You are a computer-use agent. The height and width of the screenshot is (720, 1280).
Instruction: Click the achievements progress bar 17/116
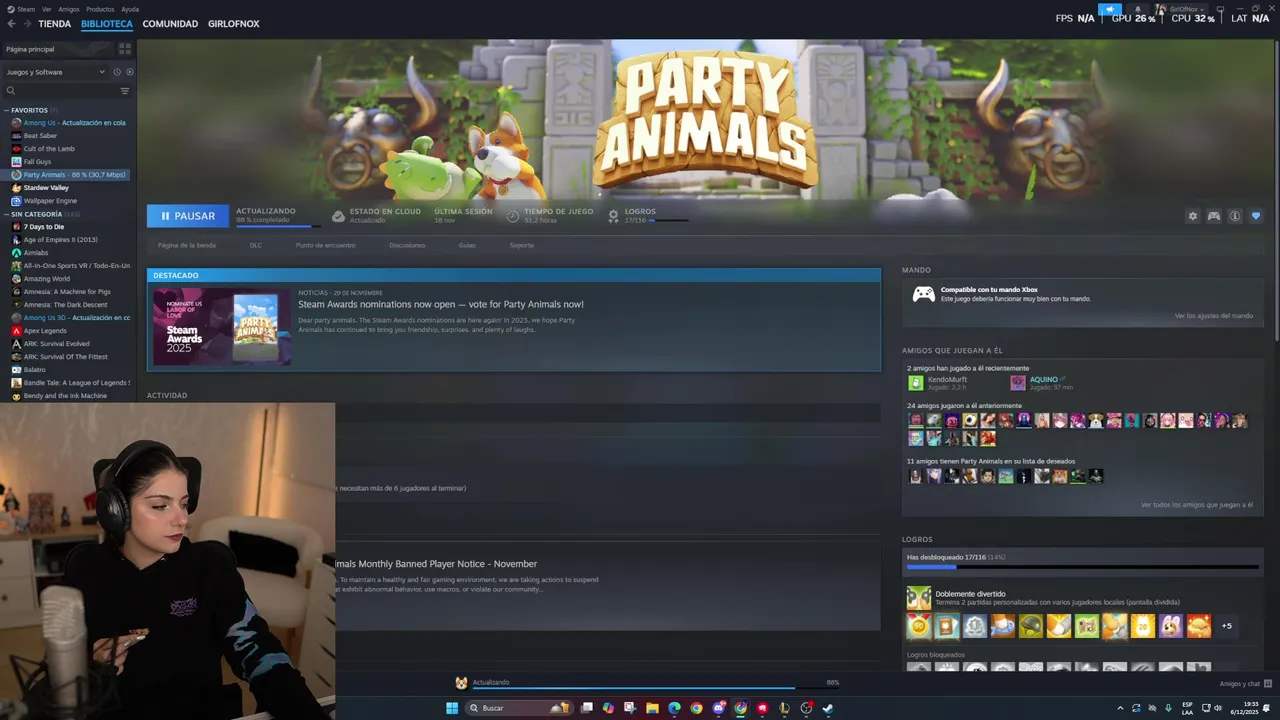pos(1082,567)
